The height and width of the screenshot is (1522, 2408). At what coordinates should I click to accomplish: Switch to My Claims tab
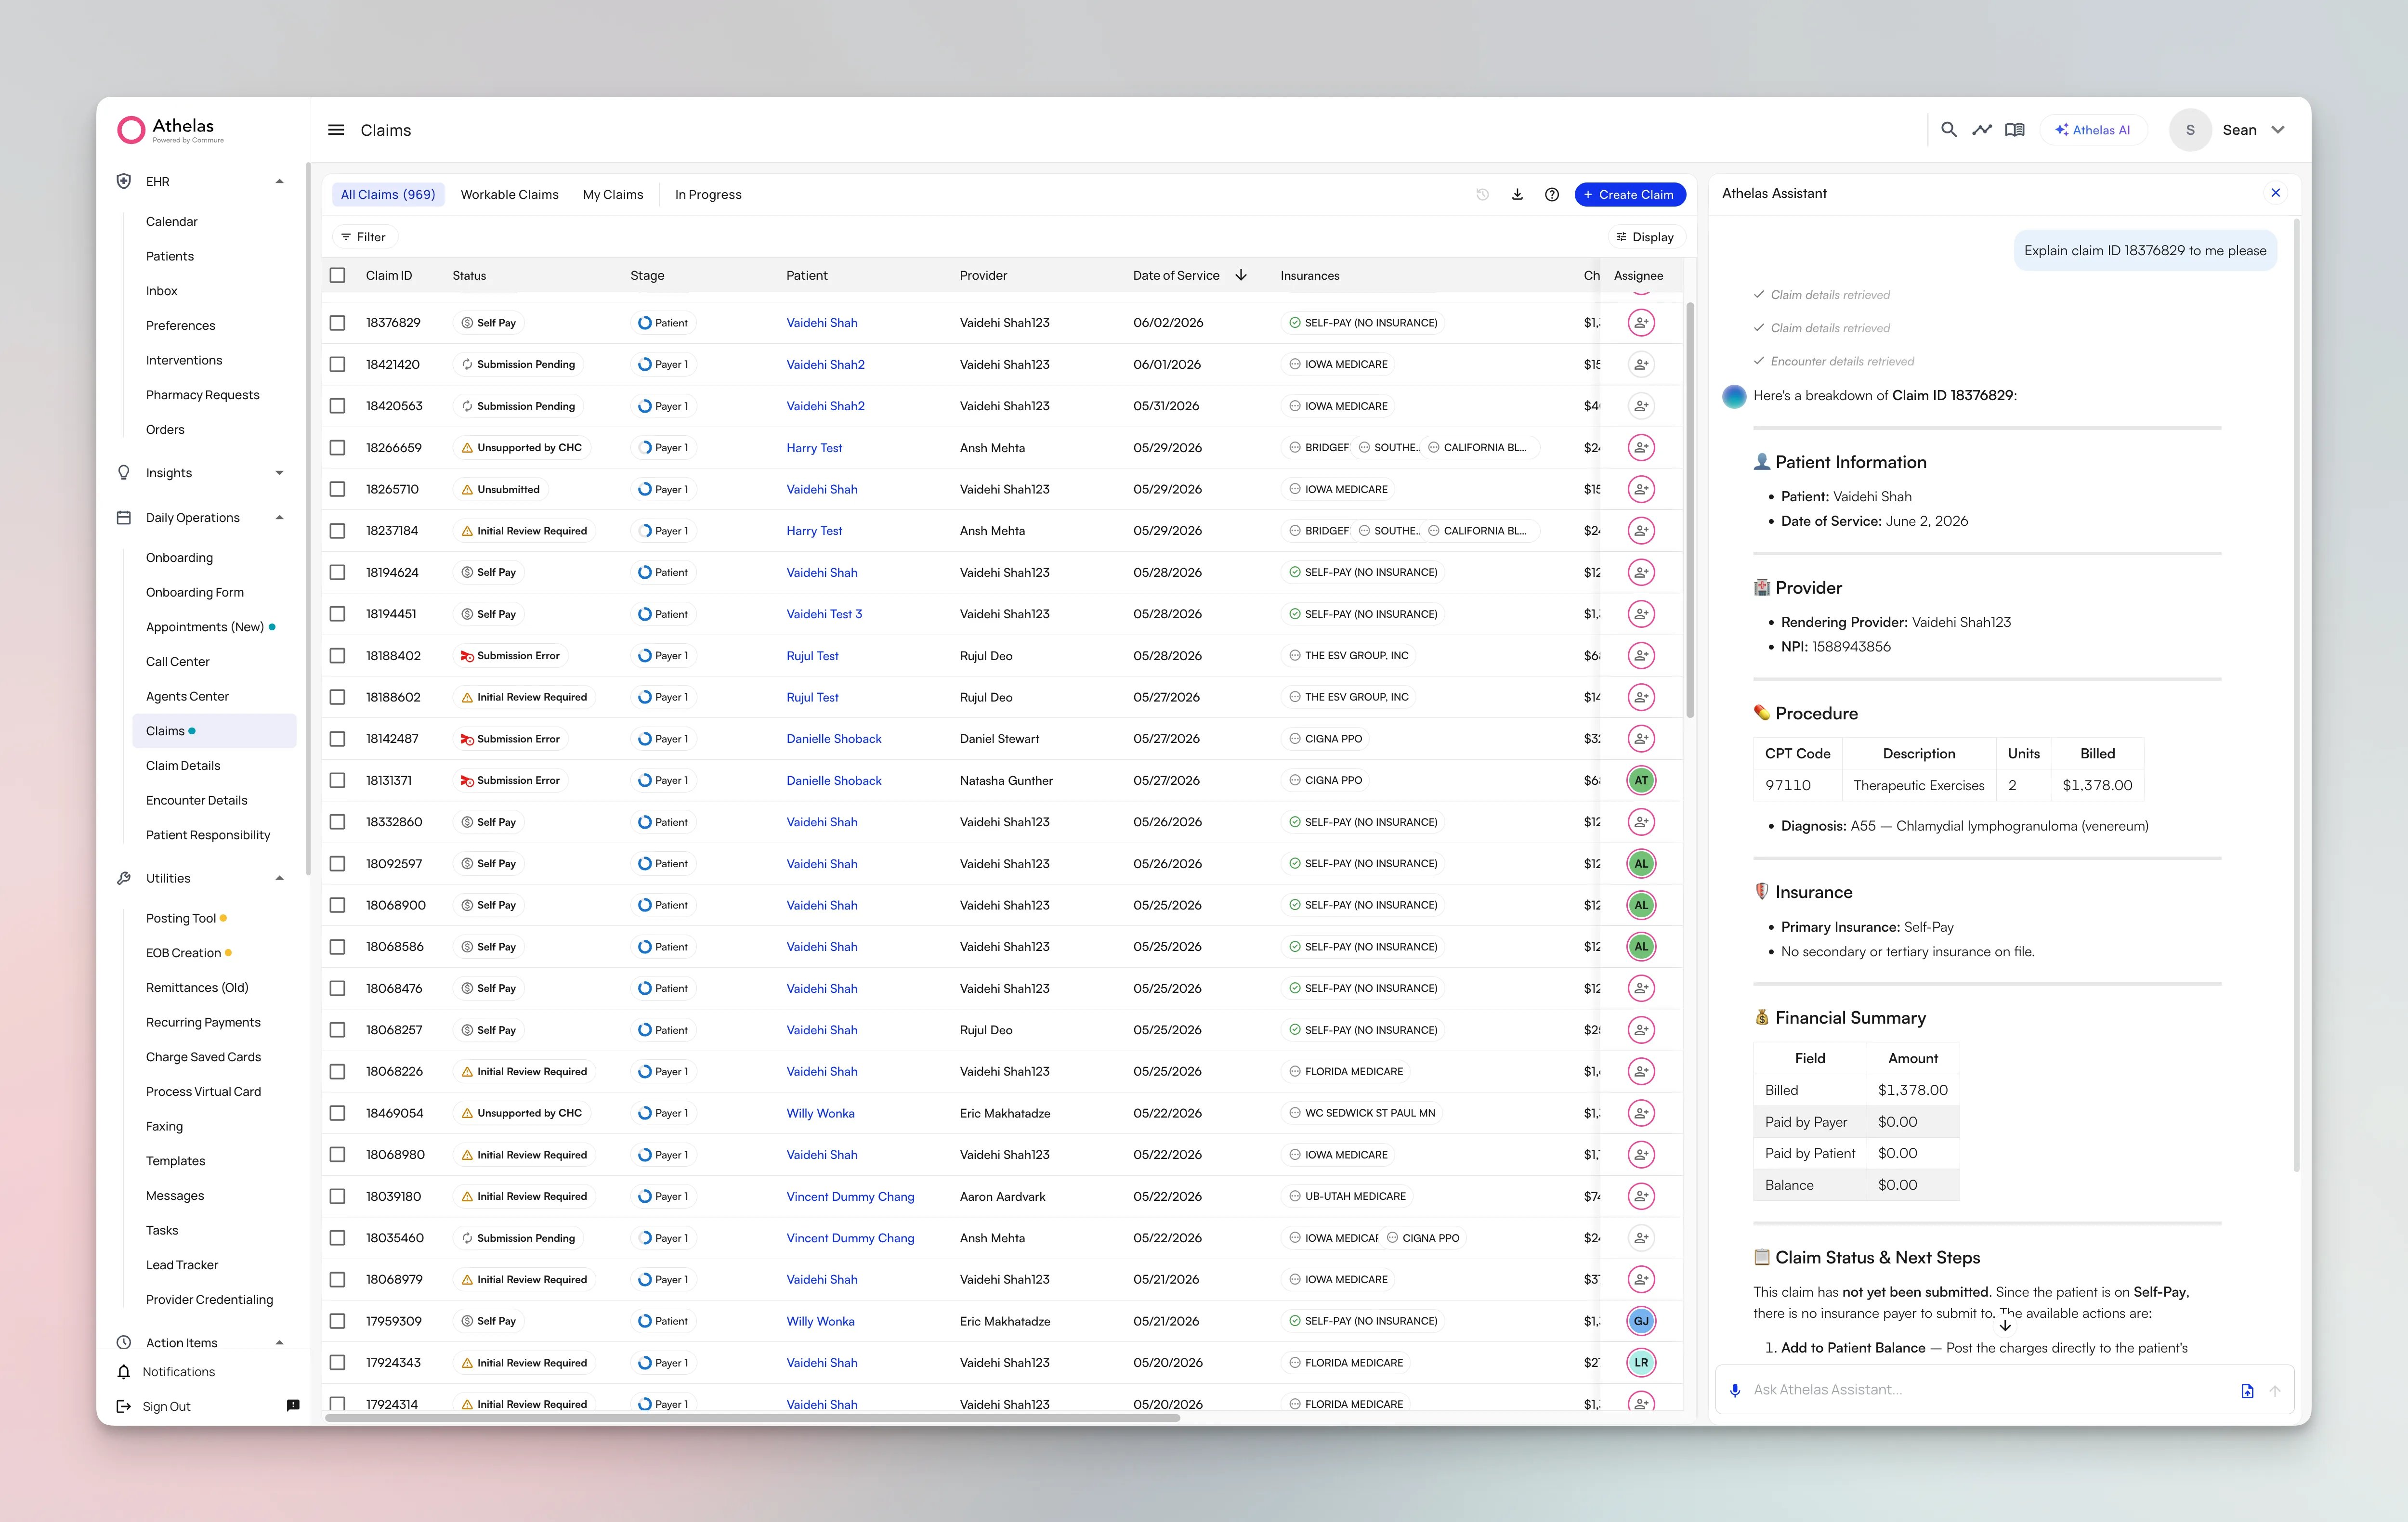coord(613,194)
